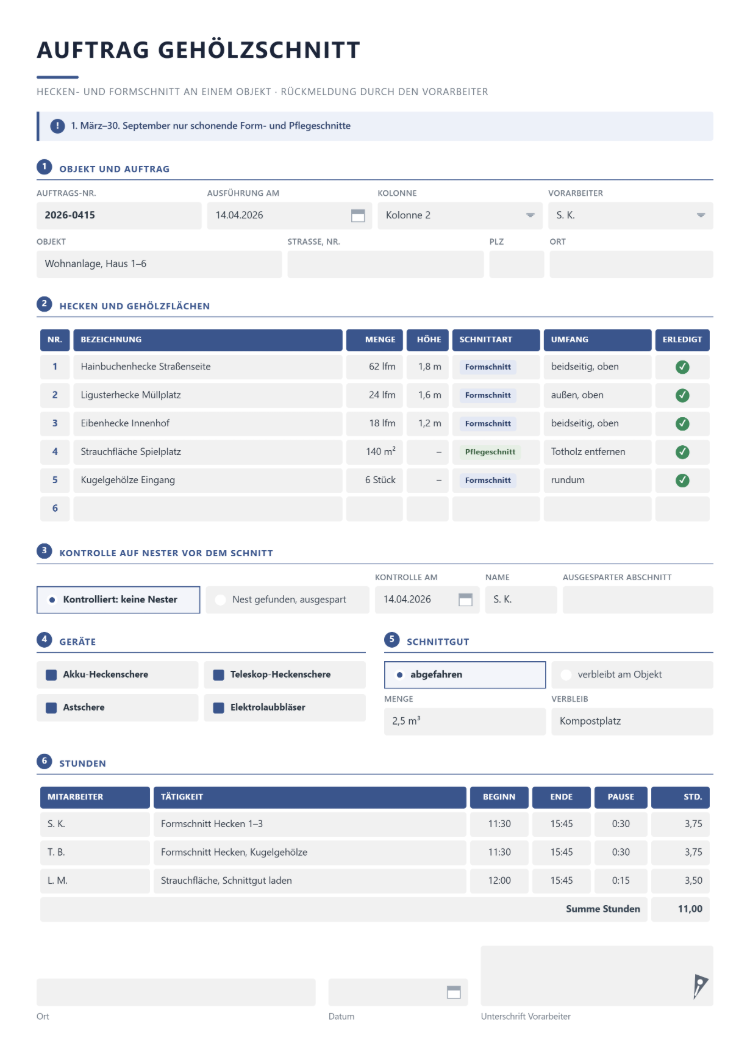The width and height of the screenshot is (750, 1060).
Task: Open calendar icon in Kontrolle am field
Action: coord(465,600)
